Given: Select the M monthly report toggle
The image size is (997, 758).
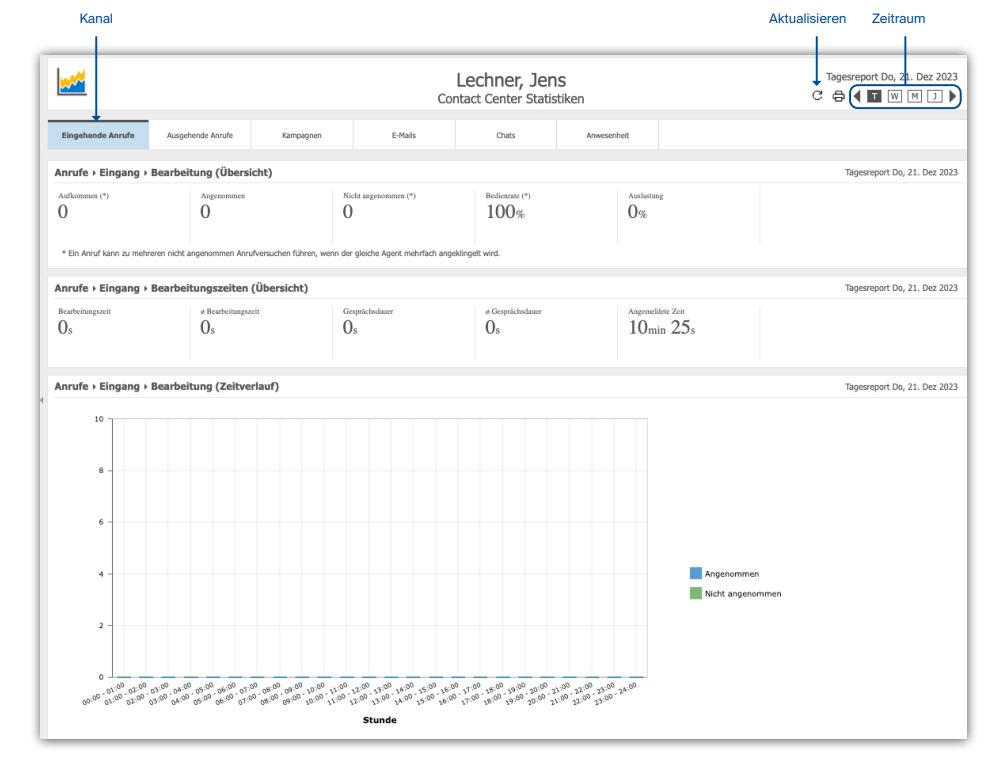Looking at the screenshot, I should tap(914, 96).
